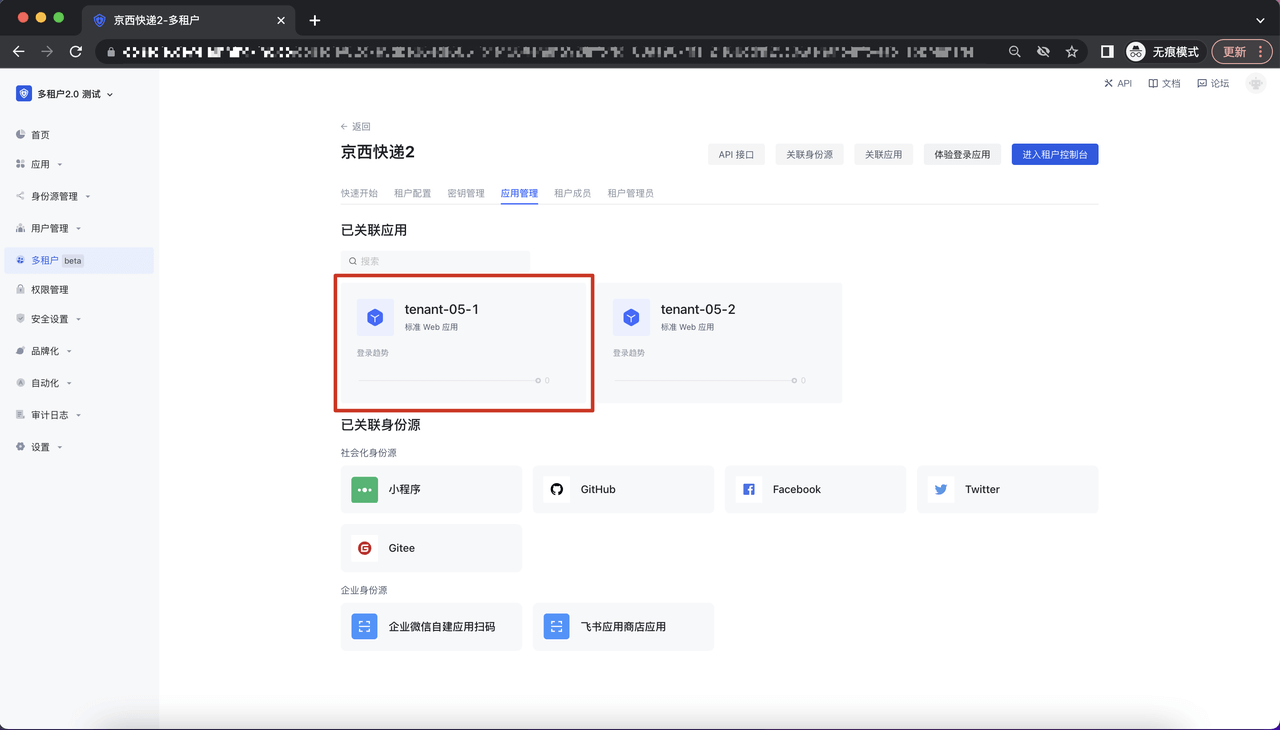The height and width of the screenshot is (730, 1280).
Task: Click the Gitee logo icon
Action: click(x=365, y=548)
